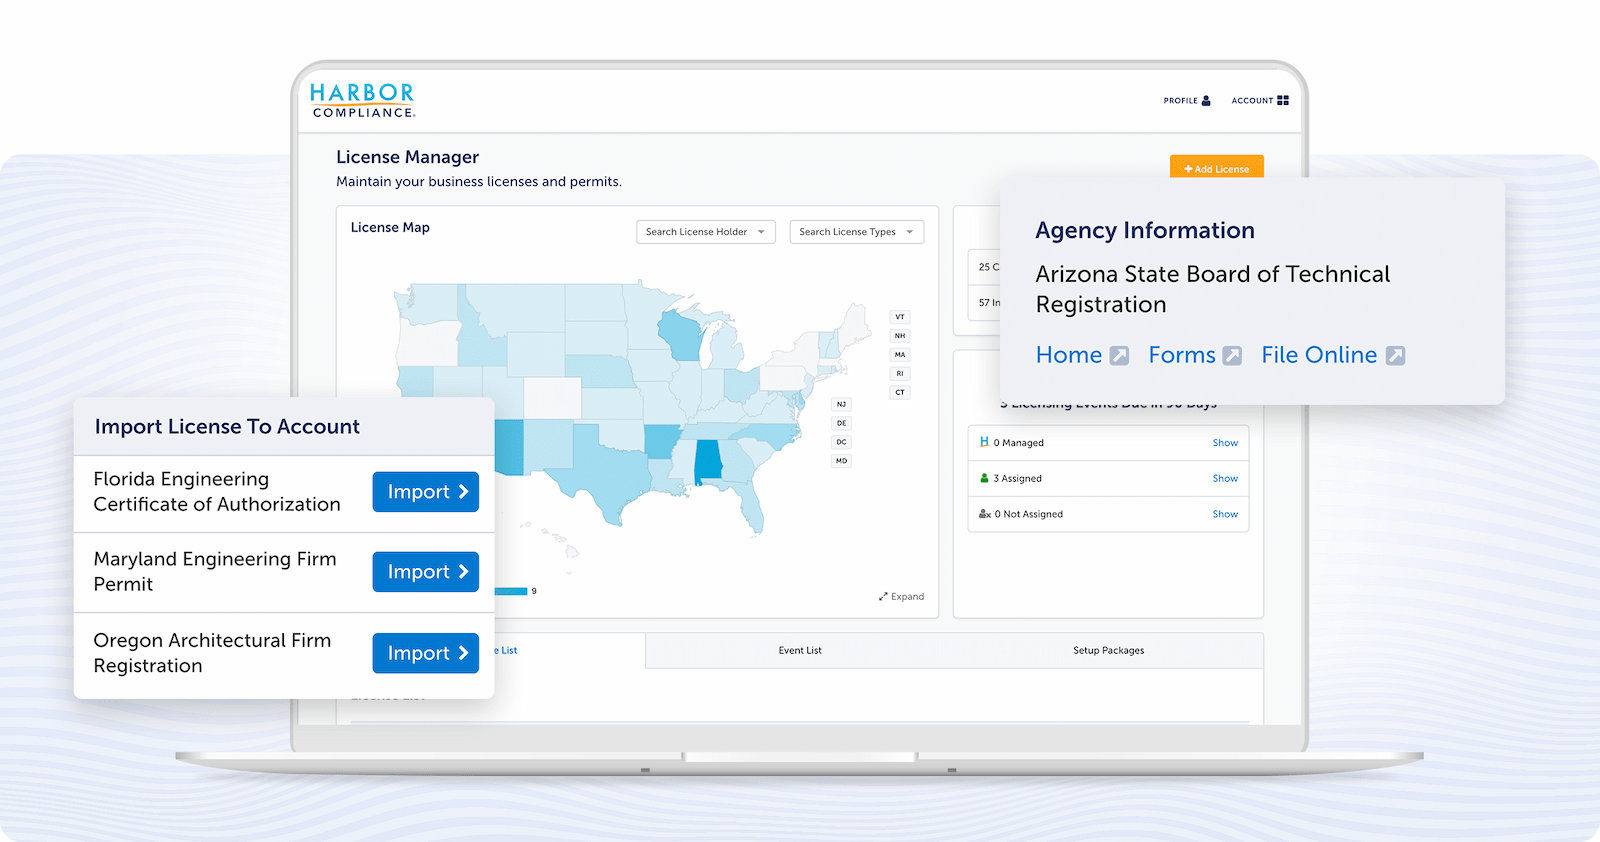Image resolution: width=1600 pixels, height=842 pixels.
Task: Import Florida Engineering Certificate of Authorization
Action: tap(426, 492)
